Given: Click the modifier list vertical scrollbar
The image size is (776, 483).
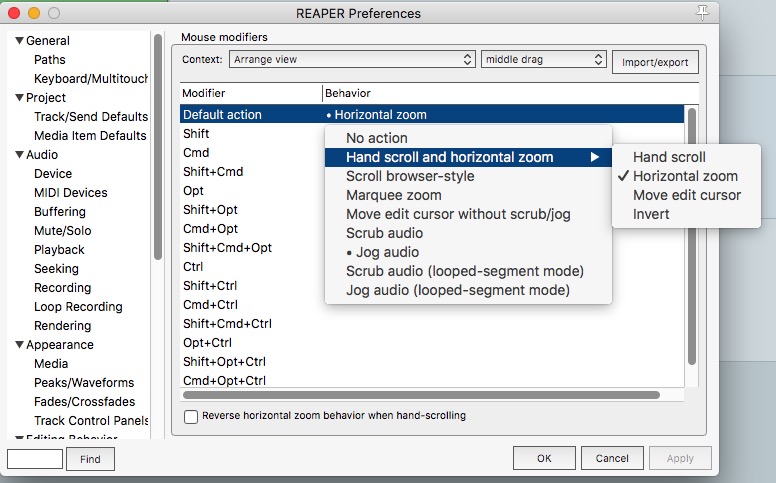Looking at the screenshot, I should pos(691,237).
